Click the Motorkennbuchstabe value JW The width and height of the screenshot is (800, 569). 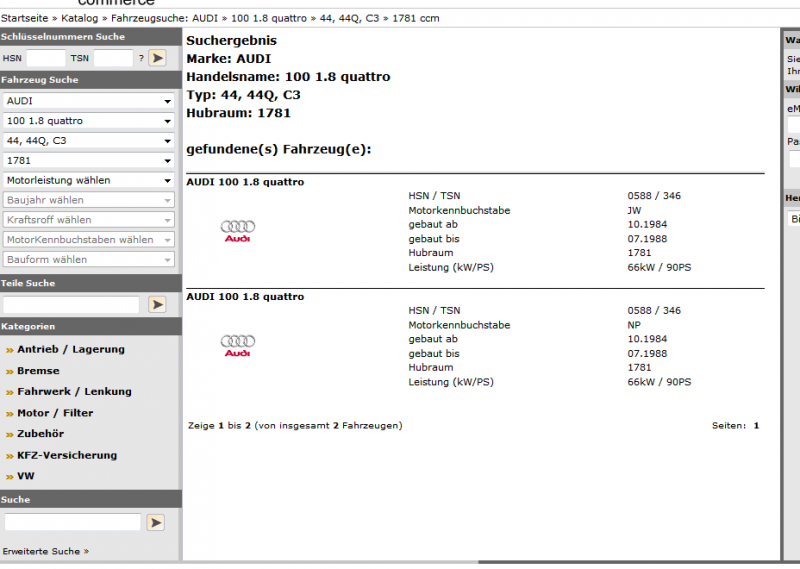[x=634, y=210]
